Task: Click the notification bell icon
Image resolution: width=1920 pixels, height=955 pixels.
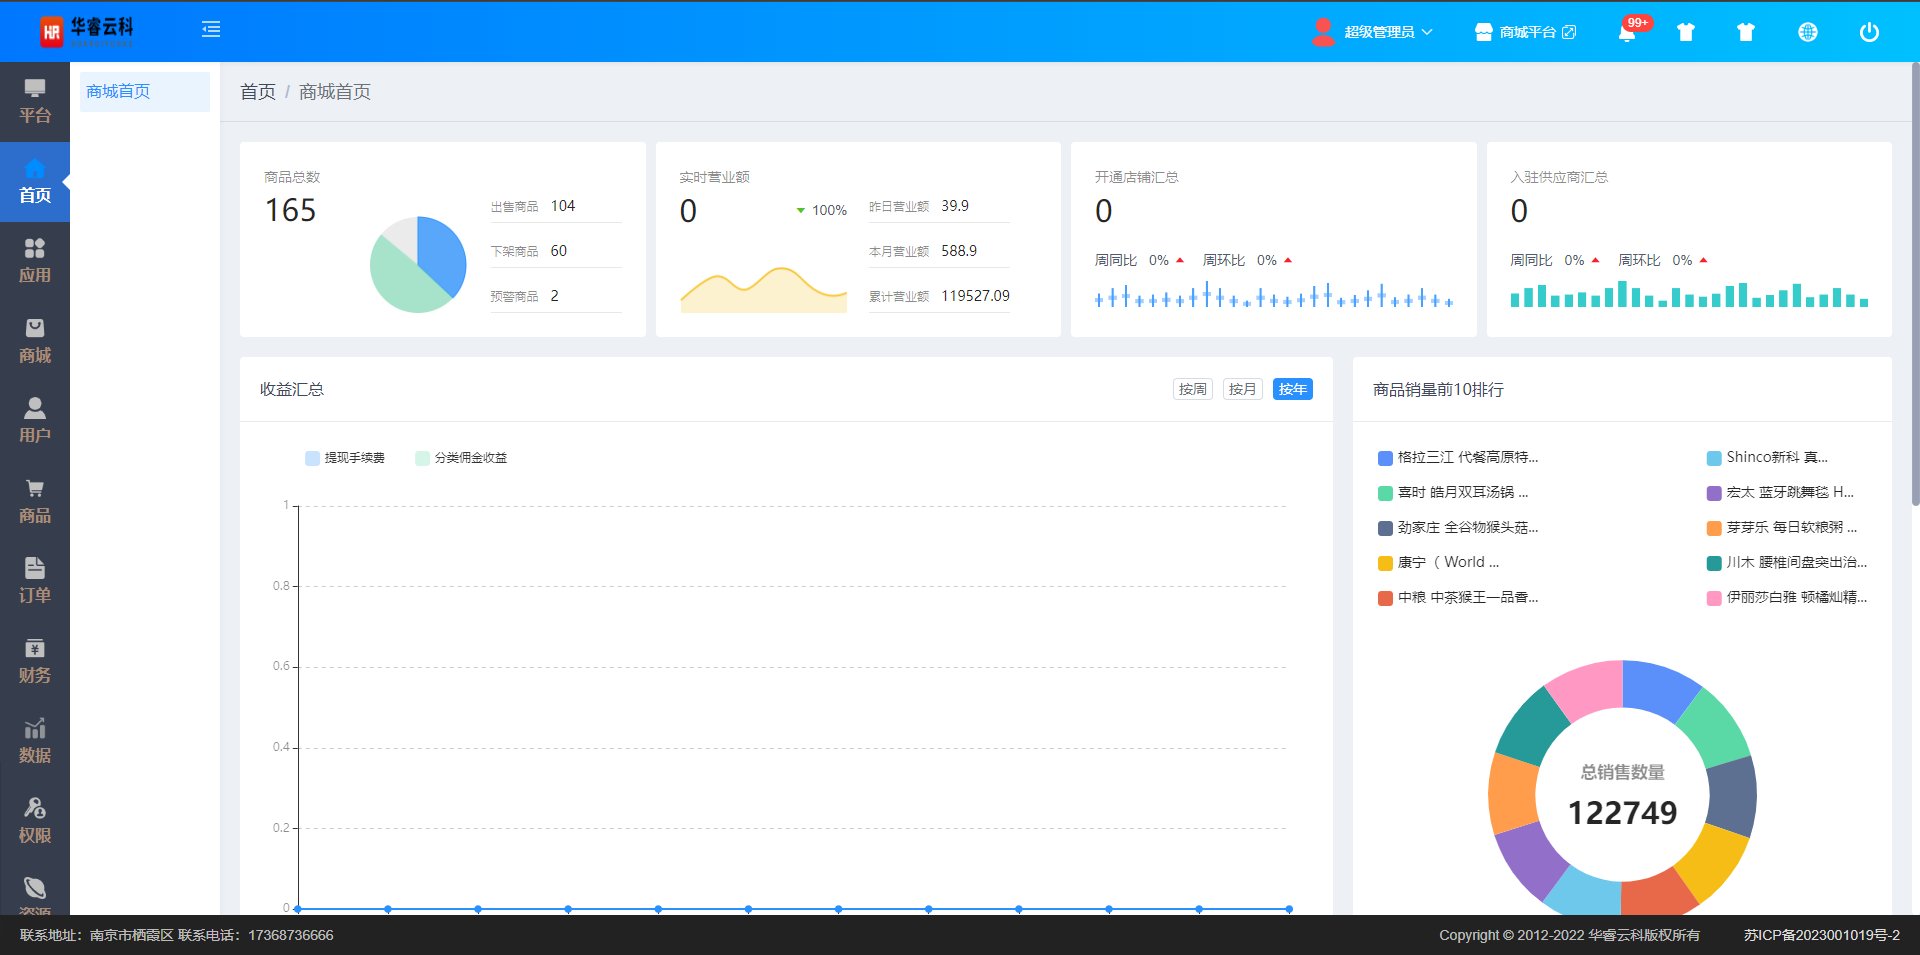Action: pos(1627,32)
